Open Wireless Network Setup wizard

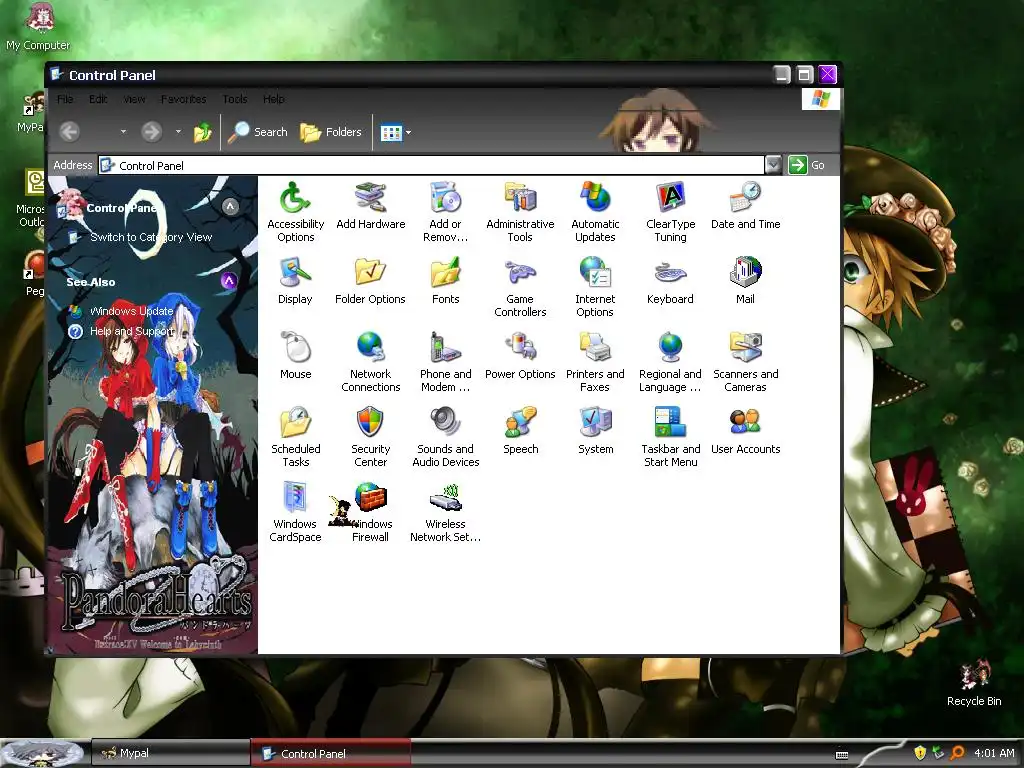coord(445,511)
